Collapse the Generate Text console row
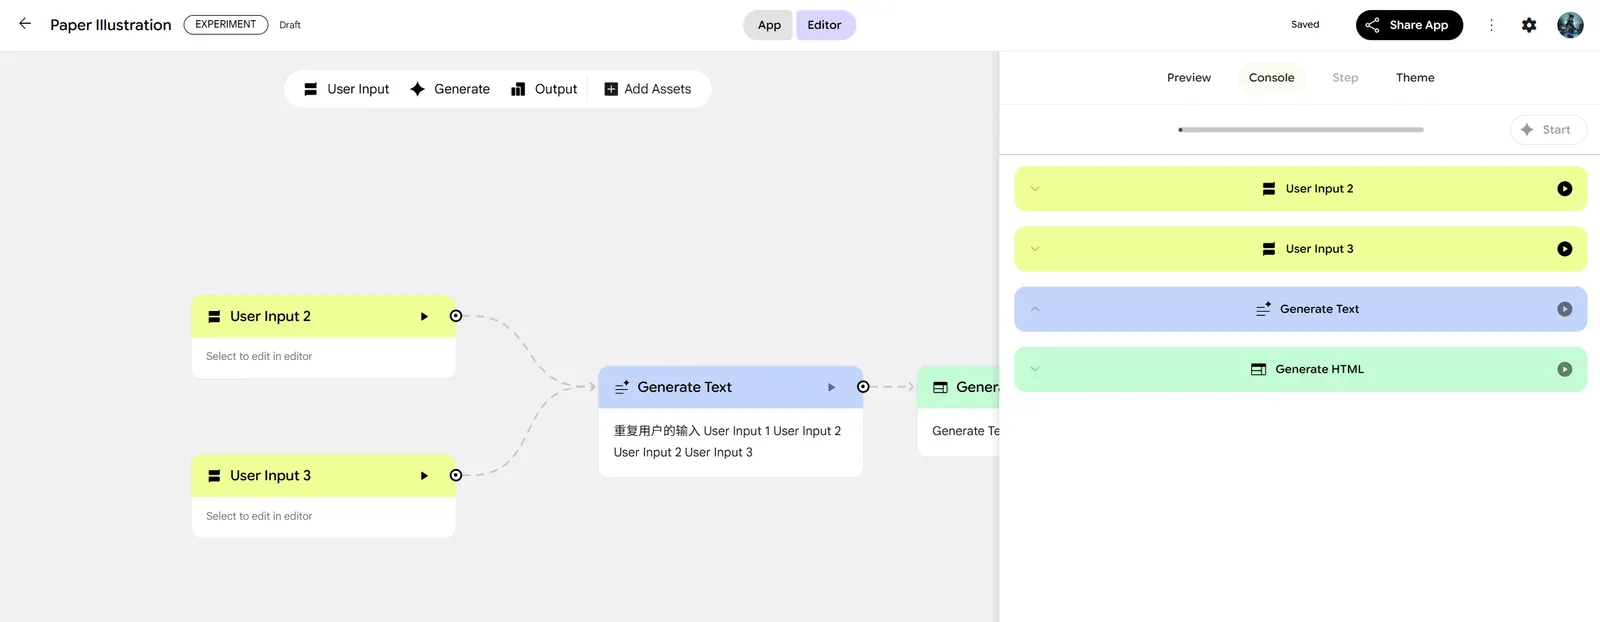Viewport: 1600px width, 622px height. point(1035,309)
